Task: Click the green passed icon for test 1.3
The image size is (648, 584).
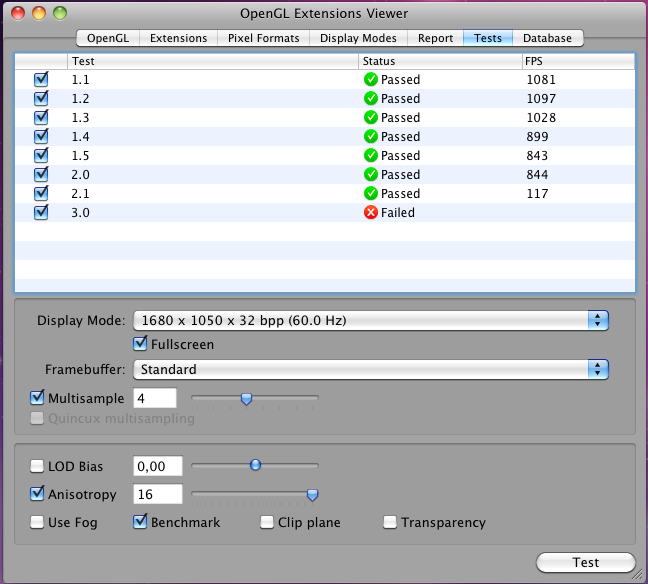Action: click(x=371, y=117)
